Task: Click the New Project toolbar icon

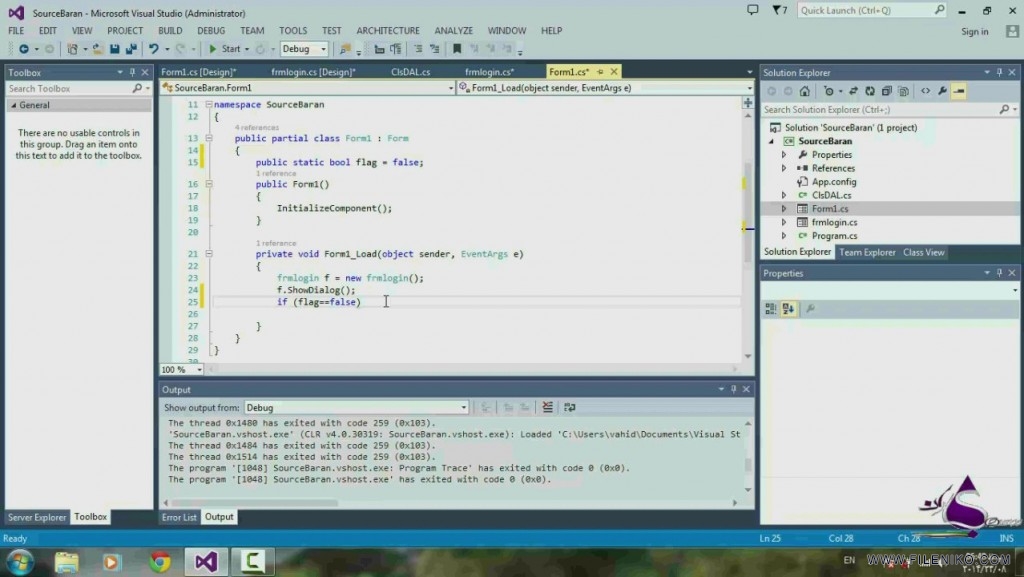Action: pyautogui.click(x=72, y=49)
